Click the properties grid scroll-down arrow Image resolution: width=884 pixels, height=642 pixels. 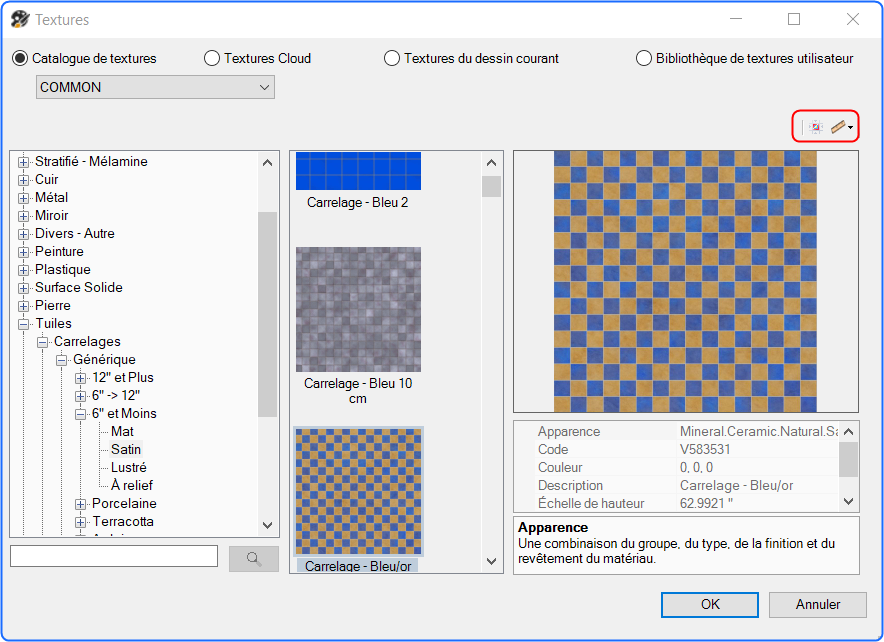click(848, 501)
